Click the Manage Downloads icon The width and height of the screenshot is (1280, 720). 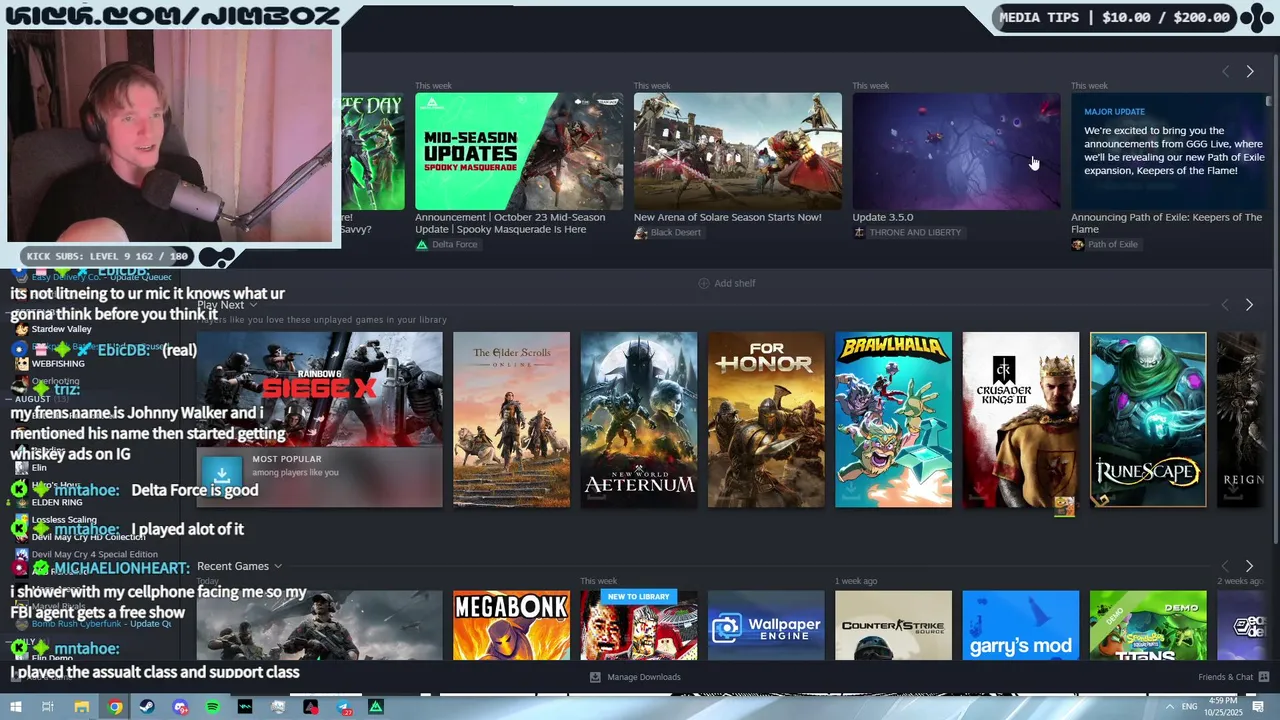tap(595, 677)
